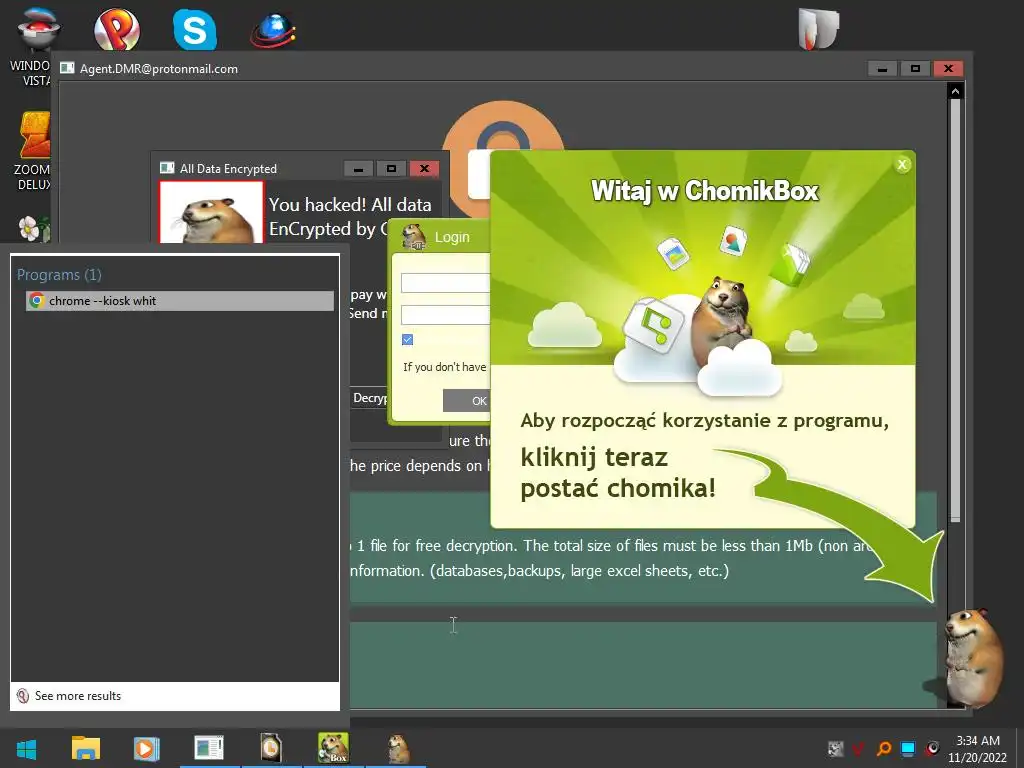1024x768 pixels.
Task: Select the ChomikBox taskbar icon
Action: 333,748
